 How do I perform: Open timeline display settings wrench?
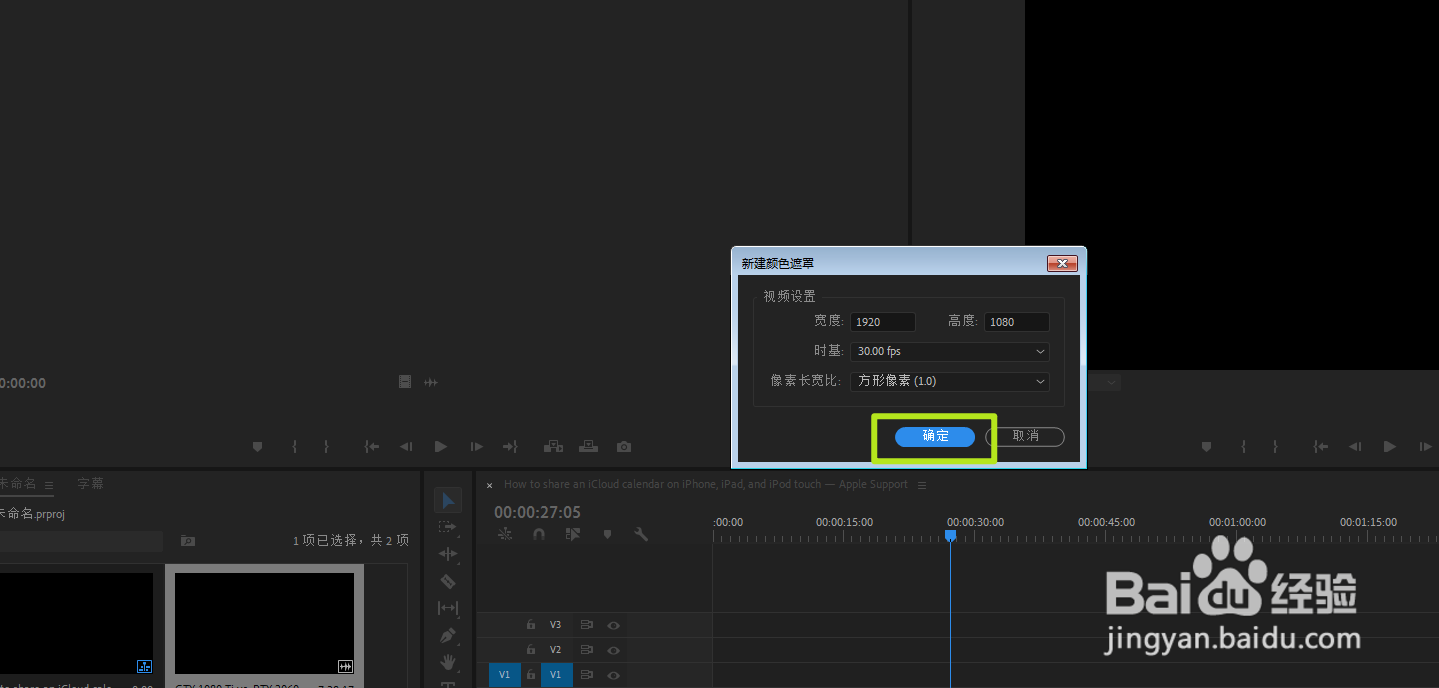tap(641, 535)
